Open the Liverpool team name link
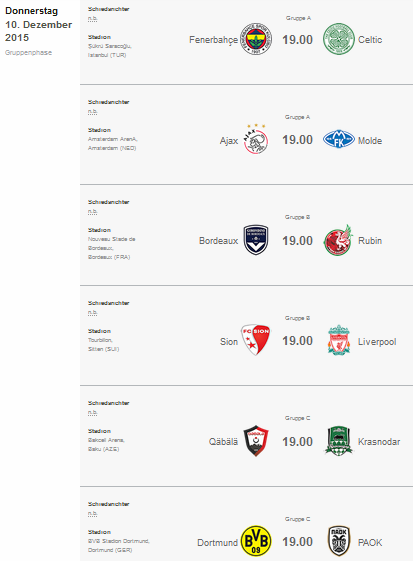 (x=377, y=342)
